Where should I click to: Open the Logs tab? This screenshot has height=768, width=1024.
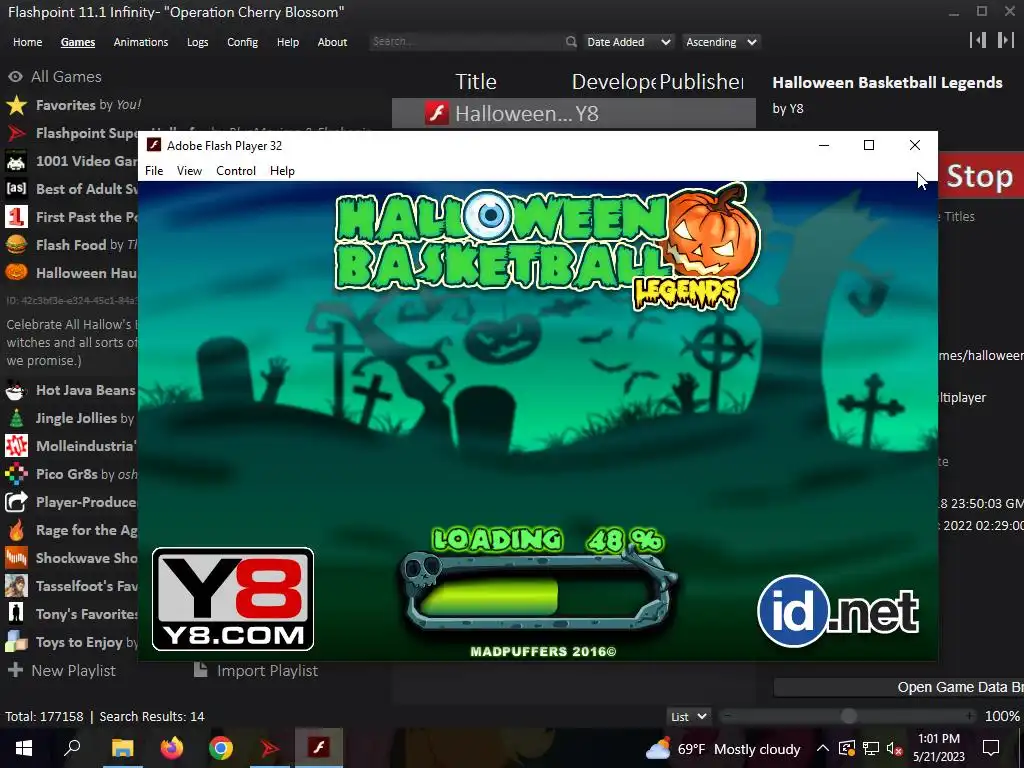197,42
